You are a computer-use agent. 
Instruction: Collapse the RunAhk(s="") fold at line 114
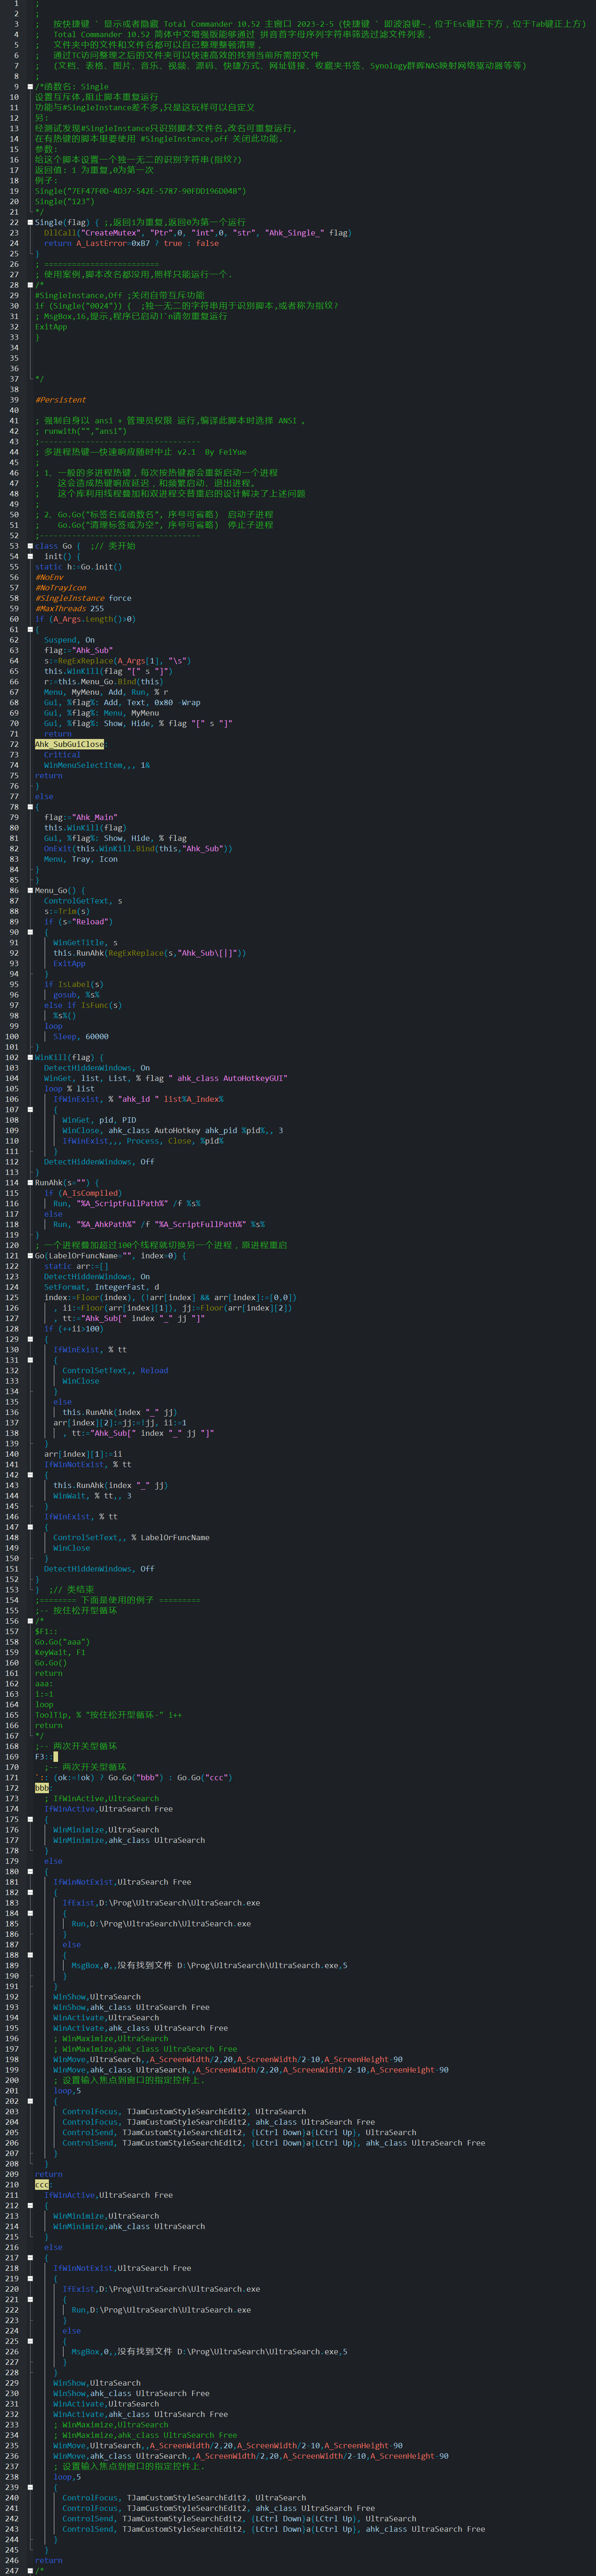coord(30,1182)
